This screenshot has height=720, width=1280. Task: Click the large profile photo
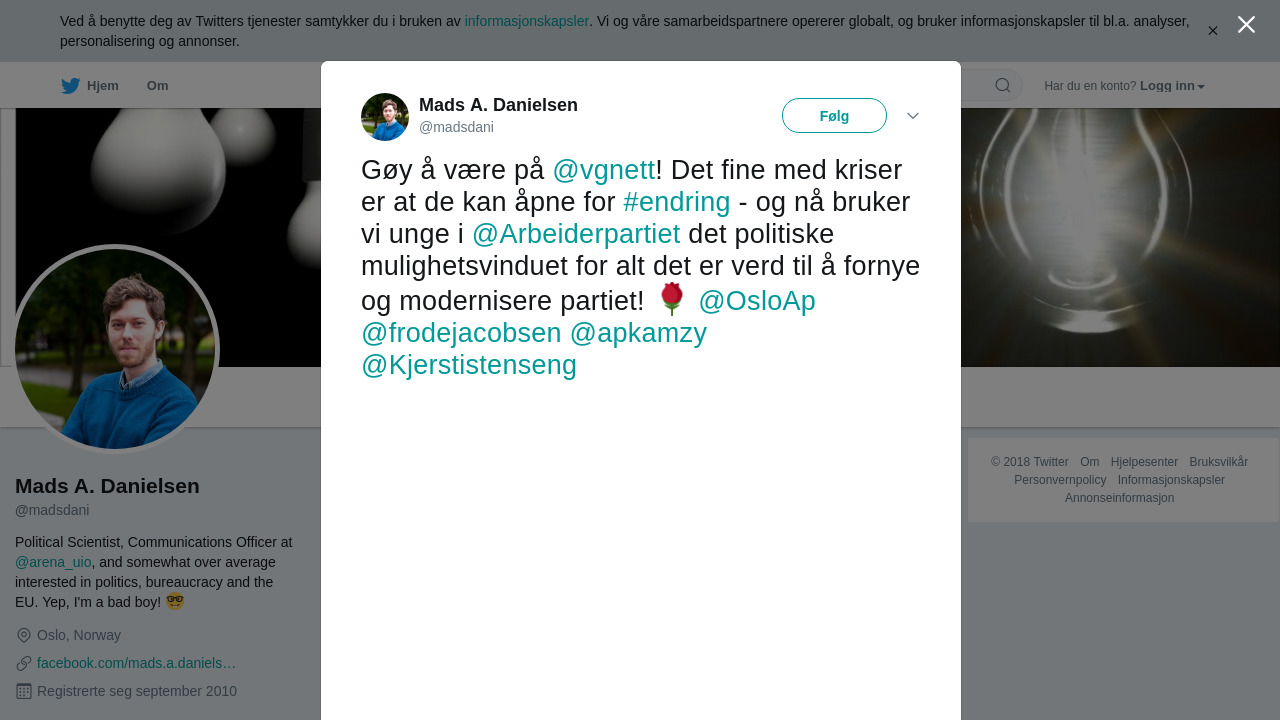pyautogui.click(x=115, y=349)
